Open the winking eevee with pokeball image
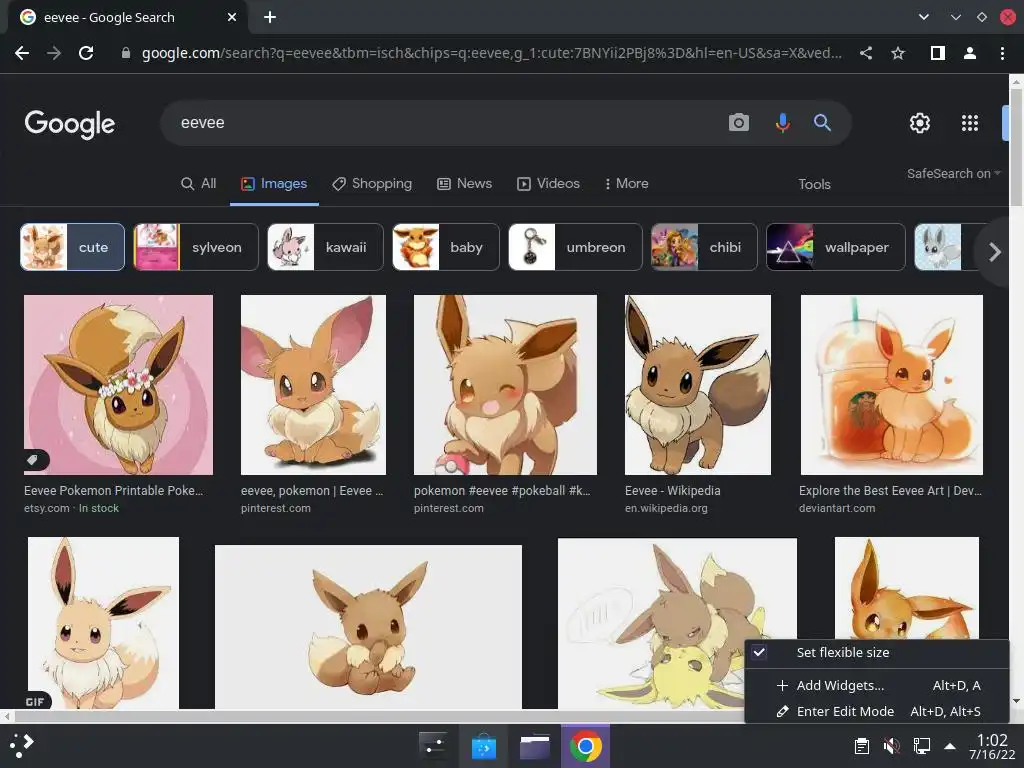 click(505, 385)
